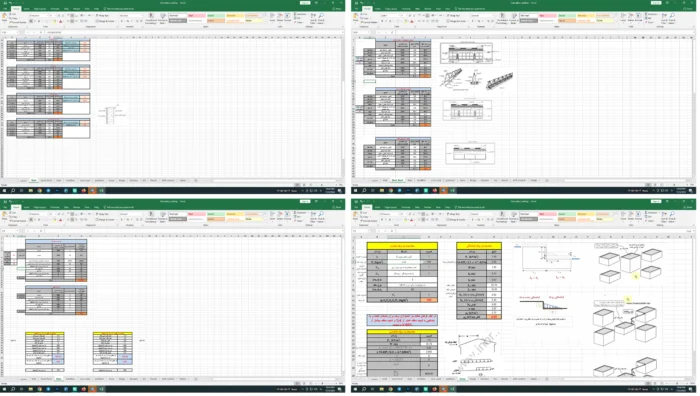
Task: Toggle Bold in top-right window ribbon
Action: tap(381, 21)
